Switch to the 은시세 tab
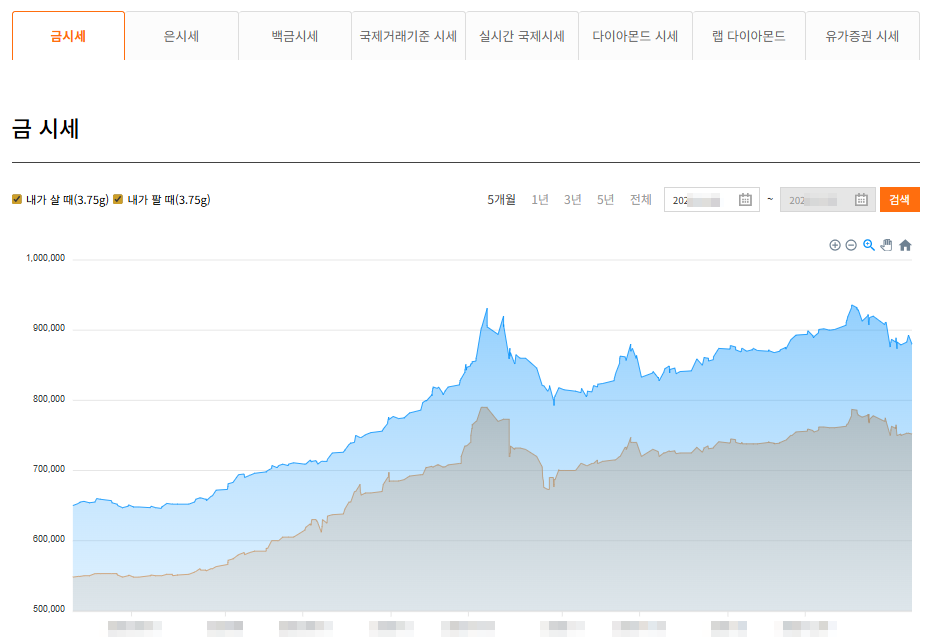Image resolution: width=926 pixels, height=644 pixels. click(x=180, y=35)
